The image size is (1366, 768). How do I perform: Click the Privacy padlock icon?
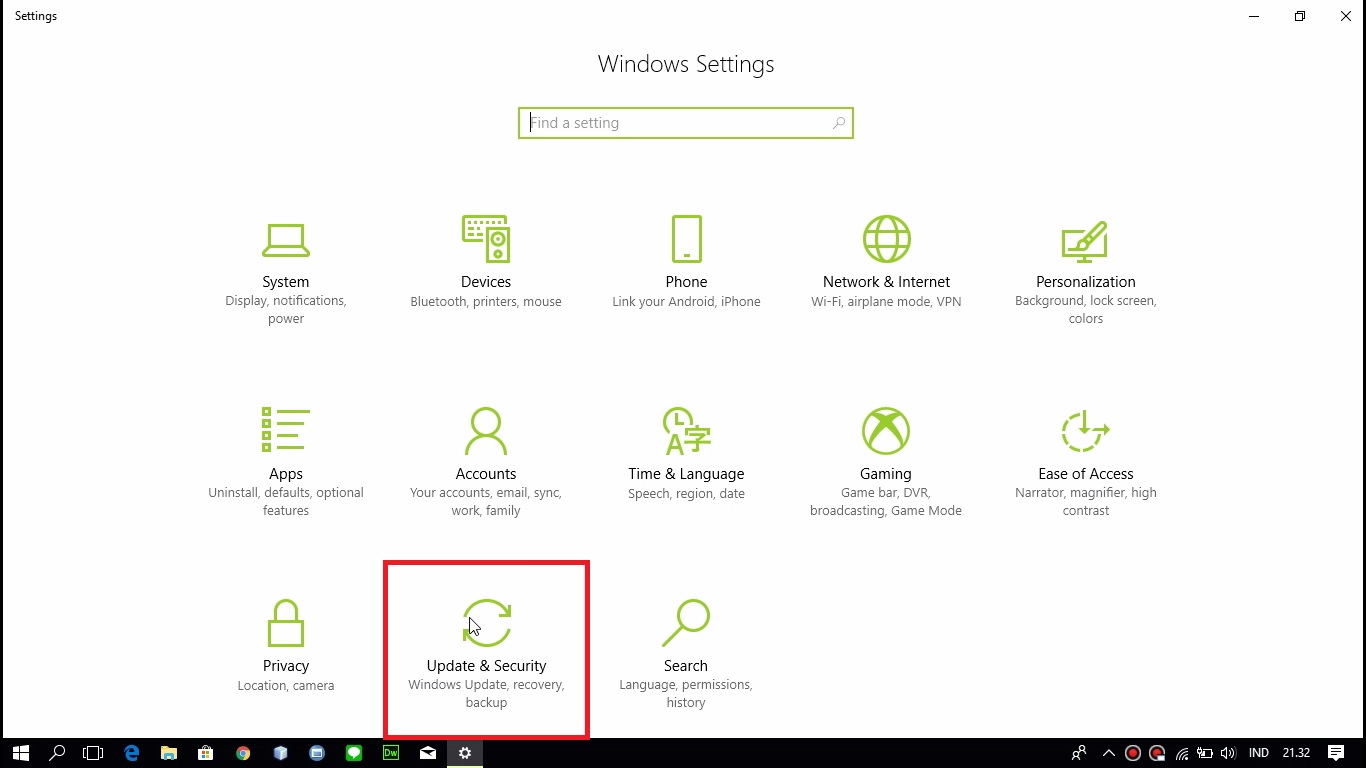click(286, 623)
